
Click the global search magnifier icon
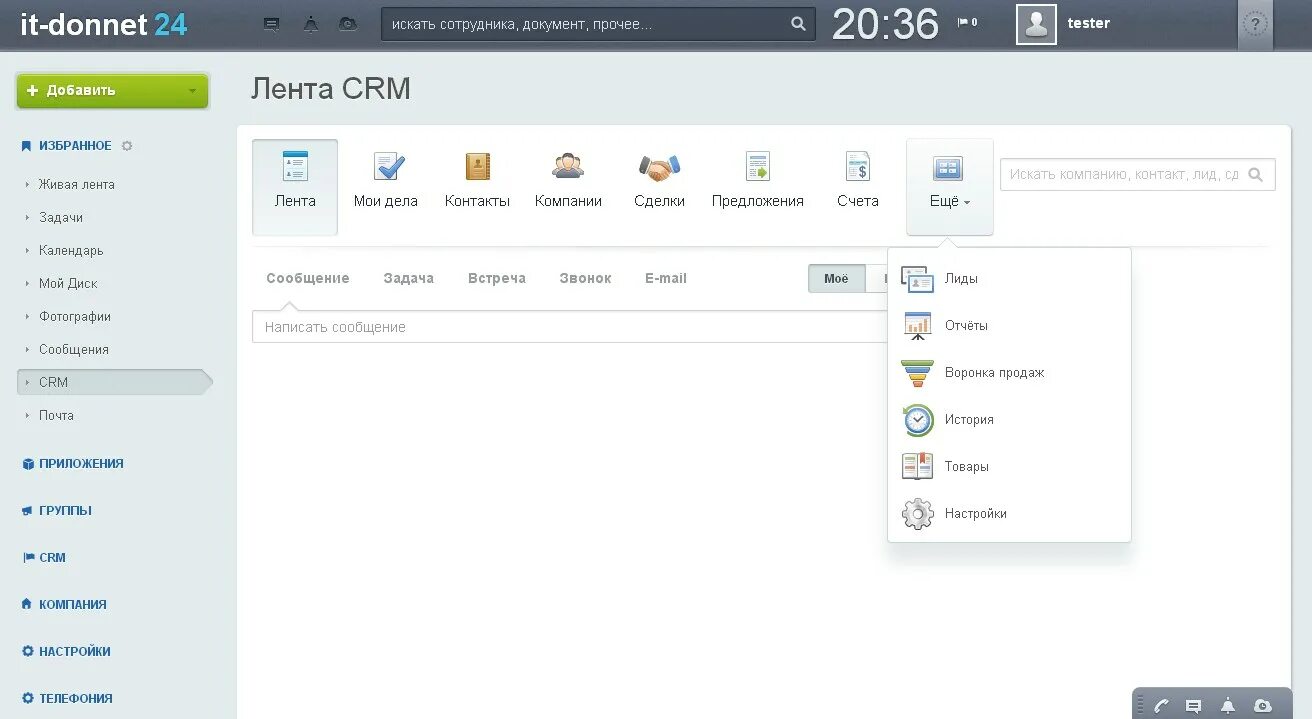click(x=798, y=24)
